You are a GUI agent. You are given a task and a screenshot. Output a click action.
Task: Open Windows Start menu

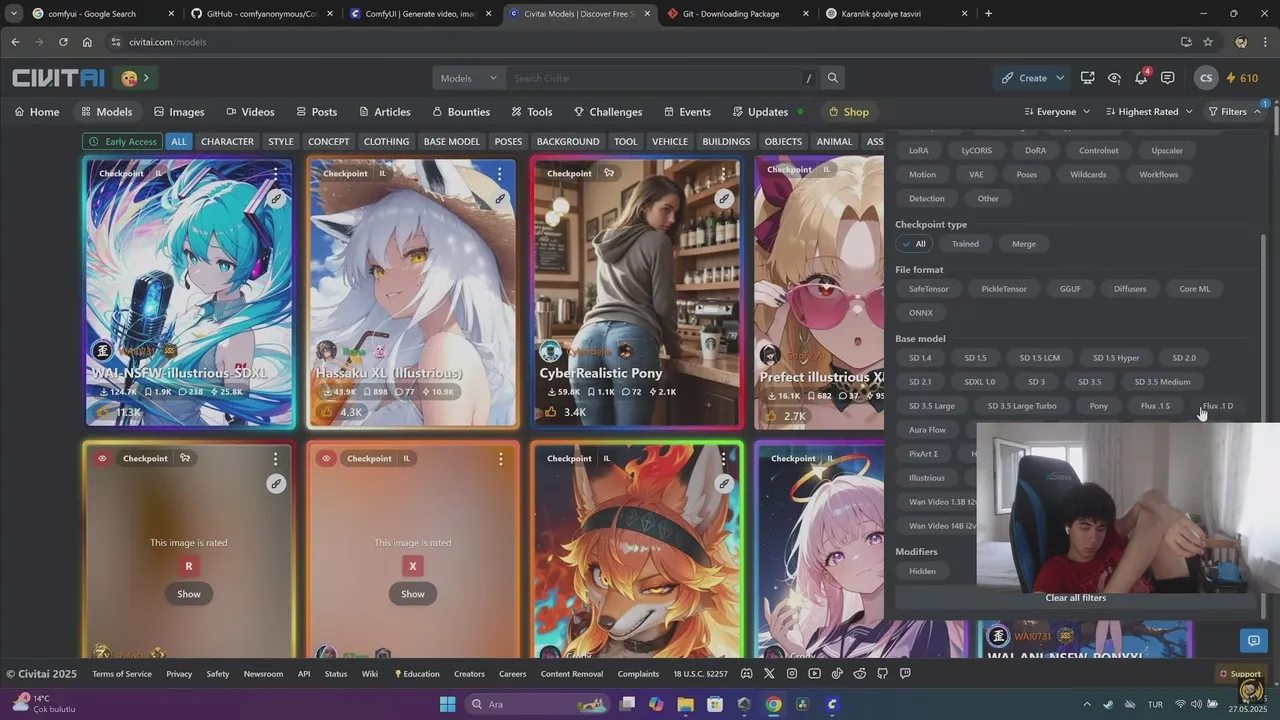[447, 704]
